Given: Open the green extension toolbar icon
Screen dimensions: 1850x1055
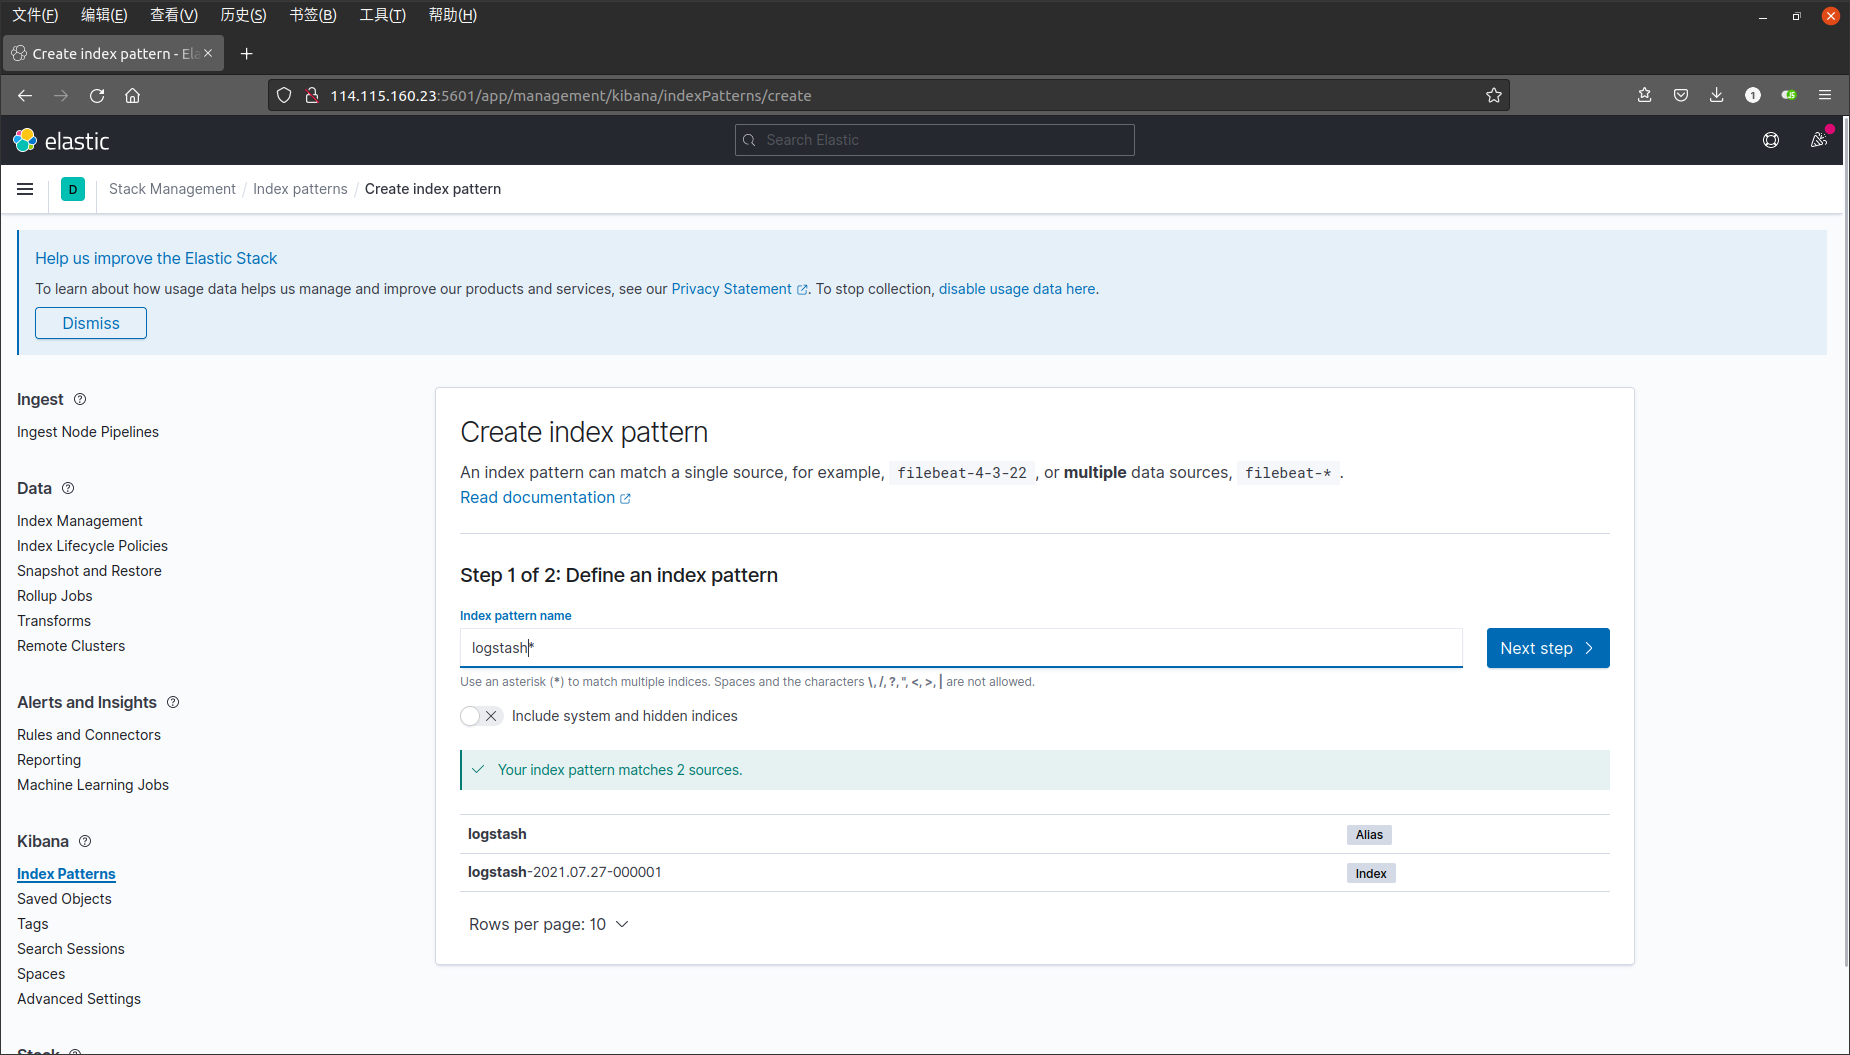Looking at the screenshot, I should click(x=1789, y=96).
